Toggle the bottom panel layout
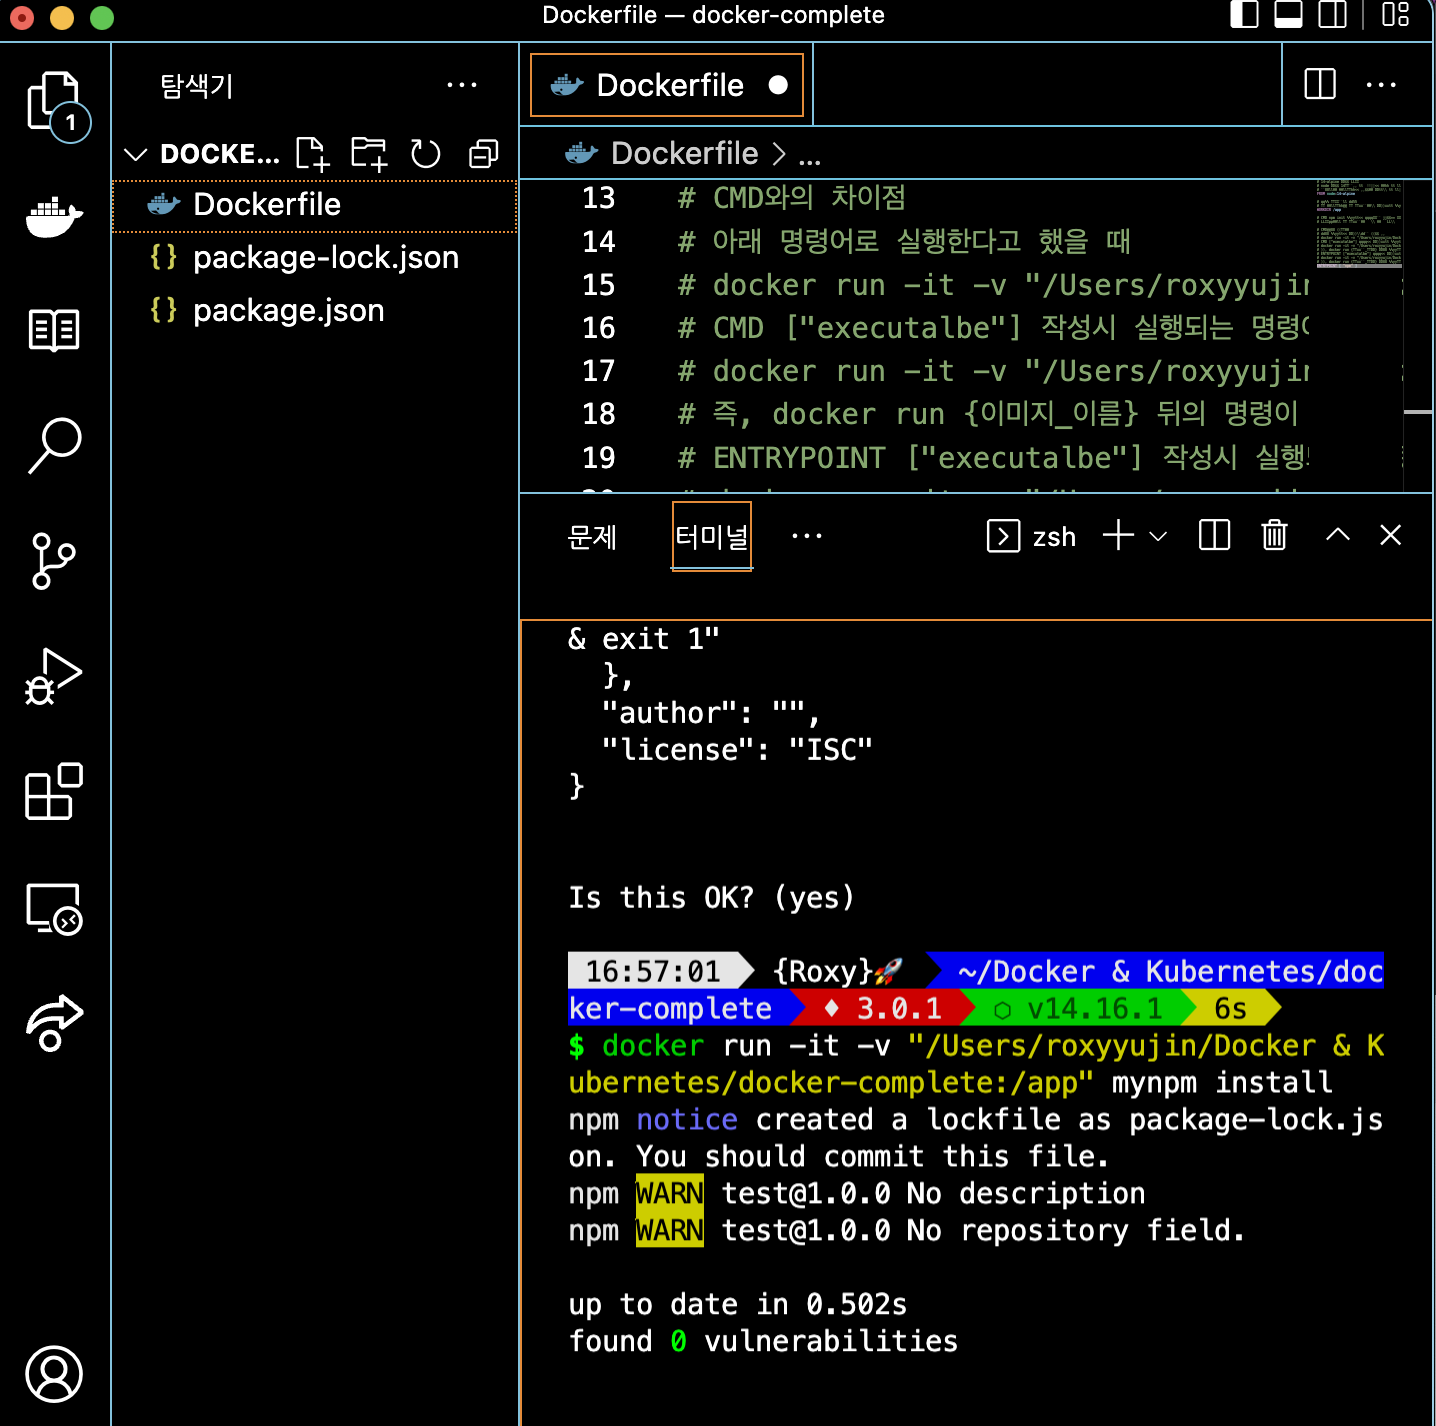This screenshot has height=1426, width=1436. 1288,15
